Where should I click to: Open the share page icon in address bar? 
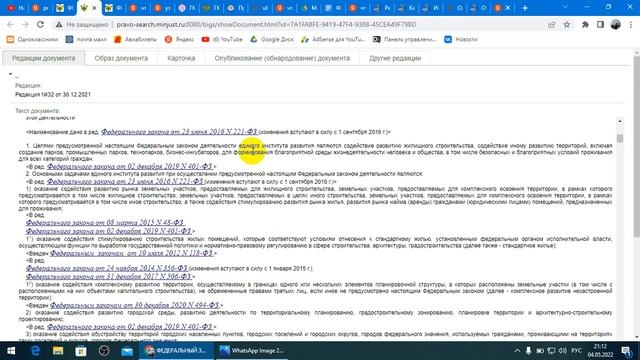[x=552, y=24]
